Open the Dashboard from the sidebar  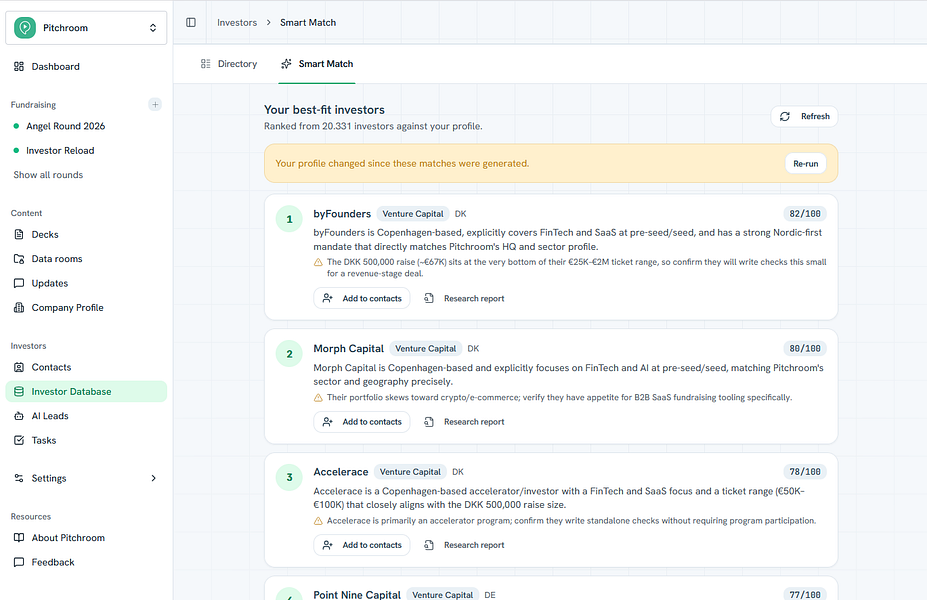tap(86, 67)
